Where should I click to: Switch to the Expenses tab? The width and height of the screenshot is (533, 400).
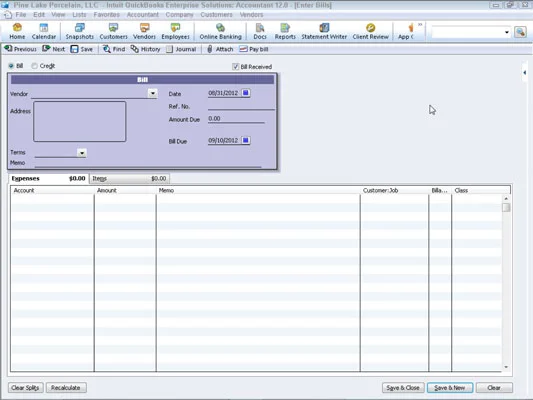coord(48,178)
